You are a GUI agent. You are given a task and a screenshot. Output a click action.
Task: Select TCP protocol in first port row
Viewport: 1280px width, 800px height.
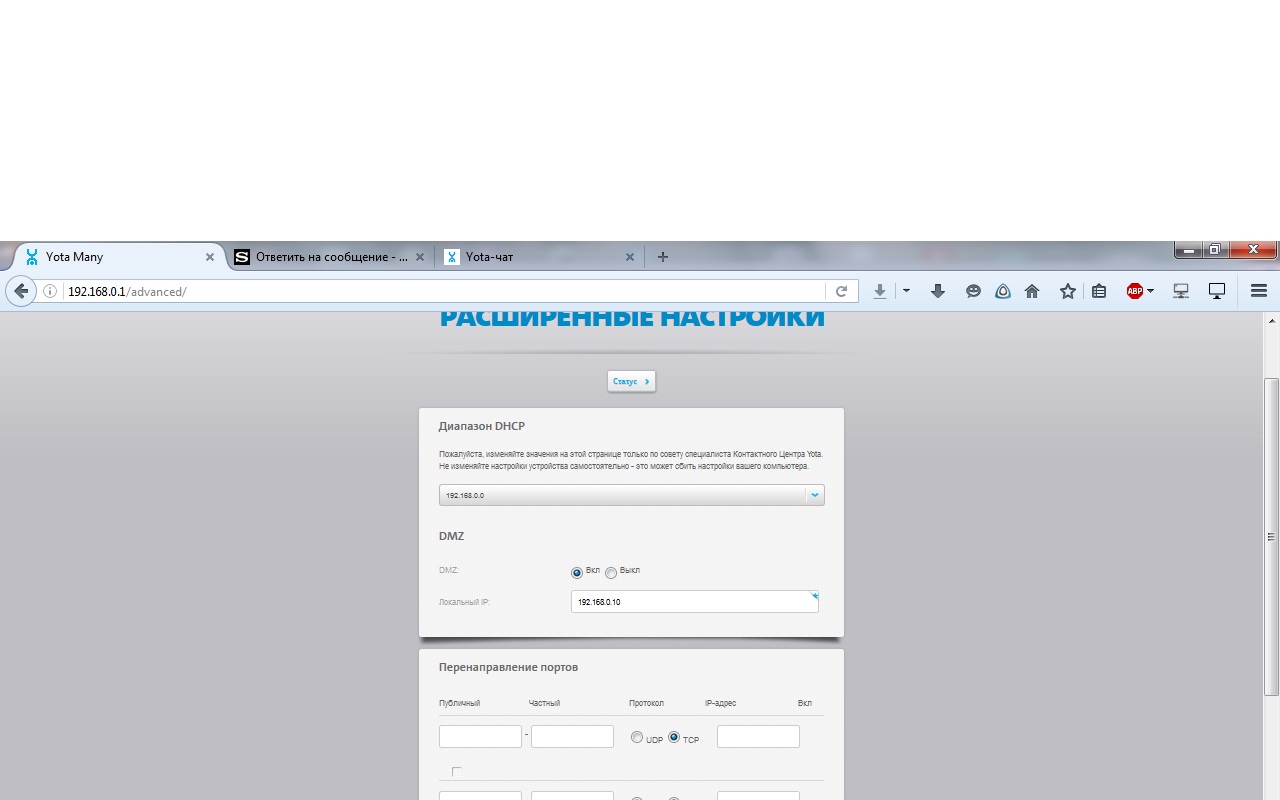pos(674,738)
